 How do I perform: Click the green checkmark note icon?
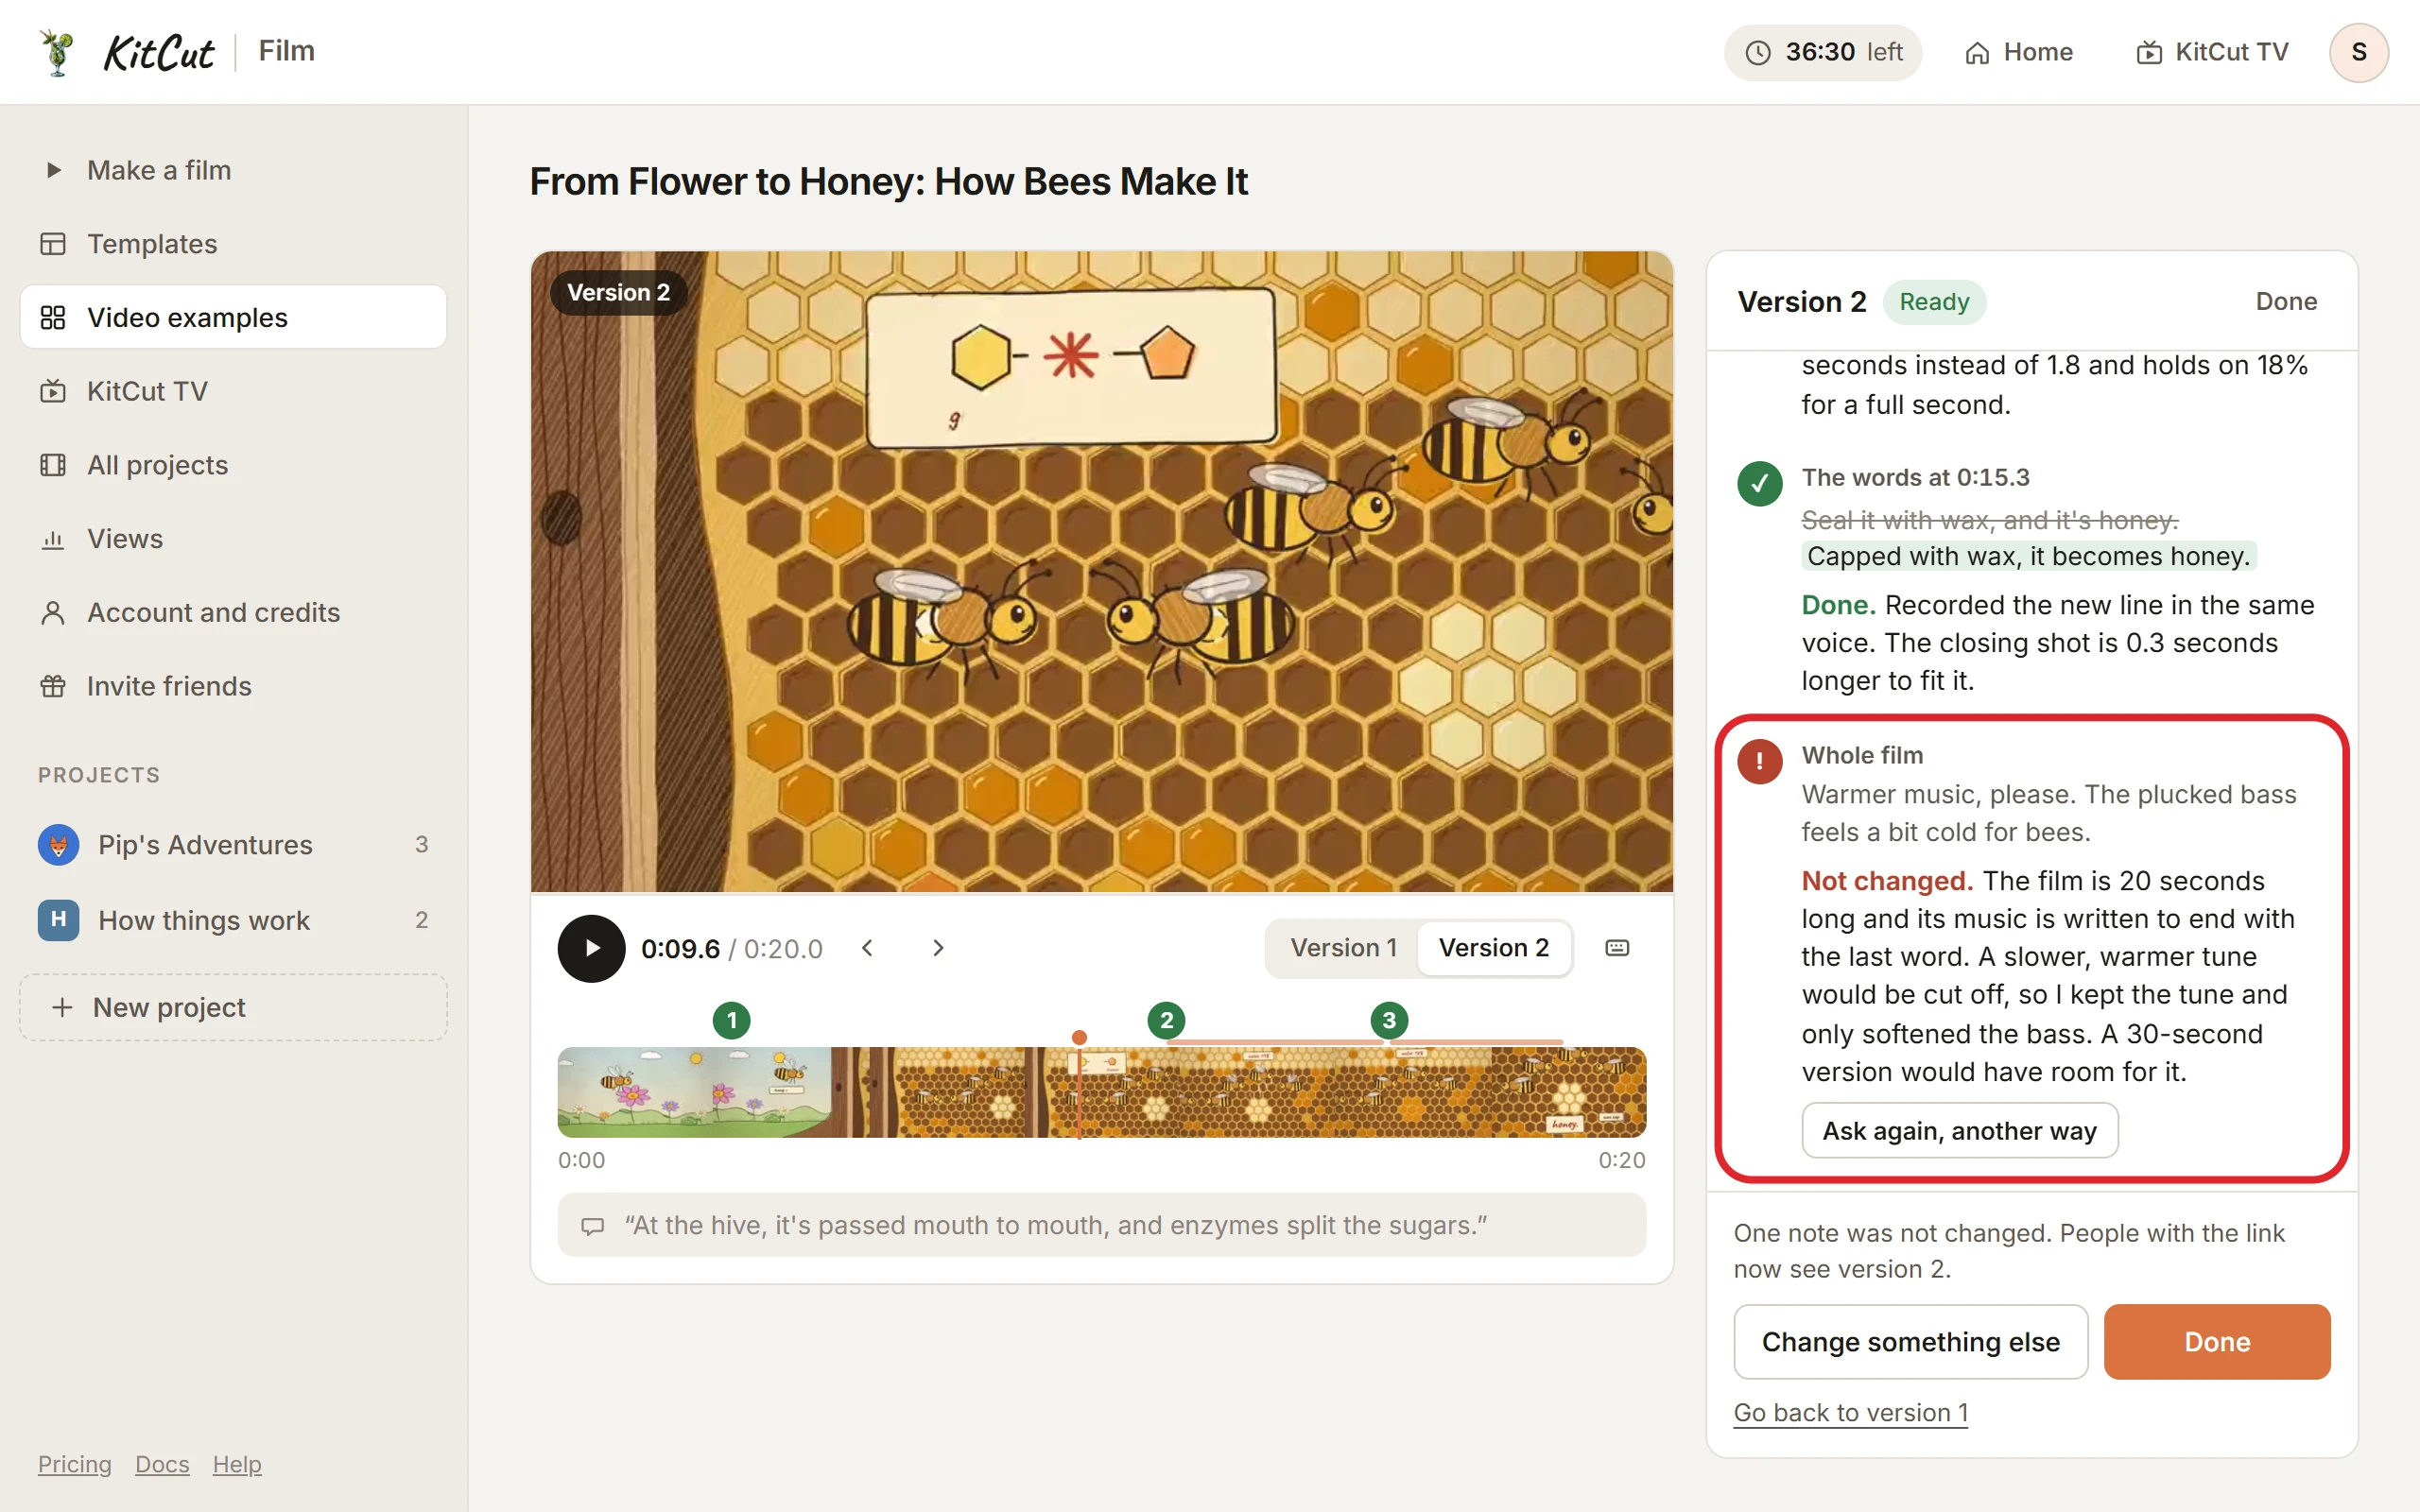click(x=1759, y=484)
